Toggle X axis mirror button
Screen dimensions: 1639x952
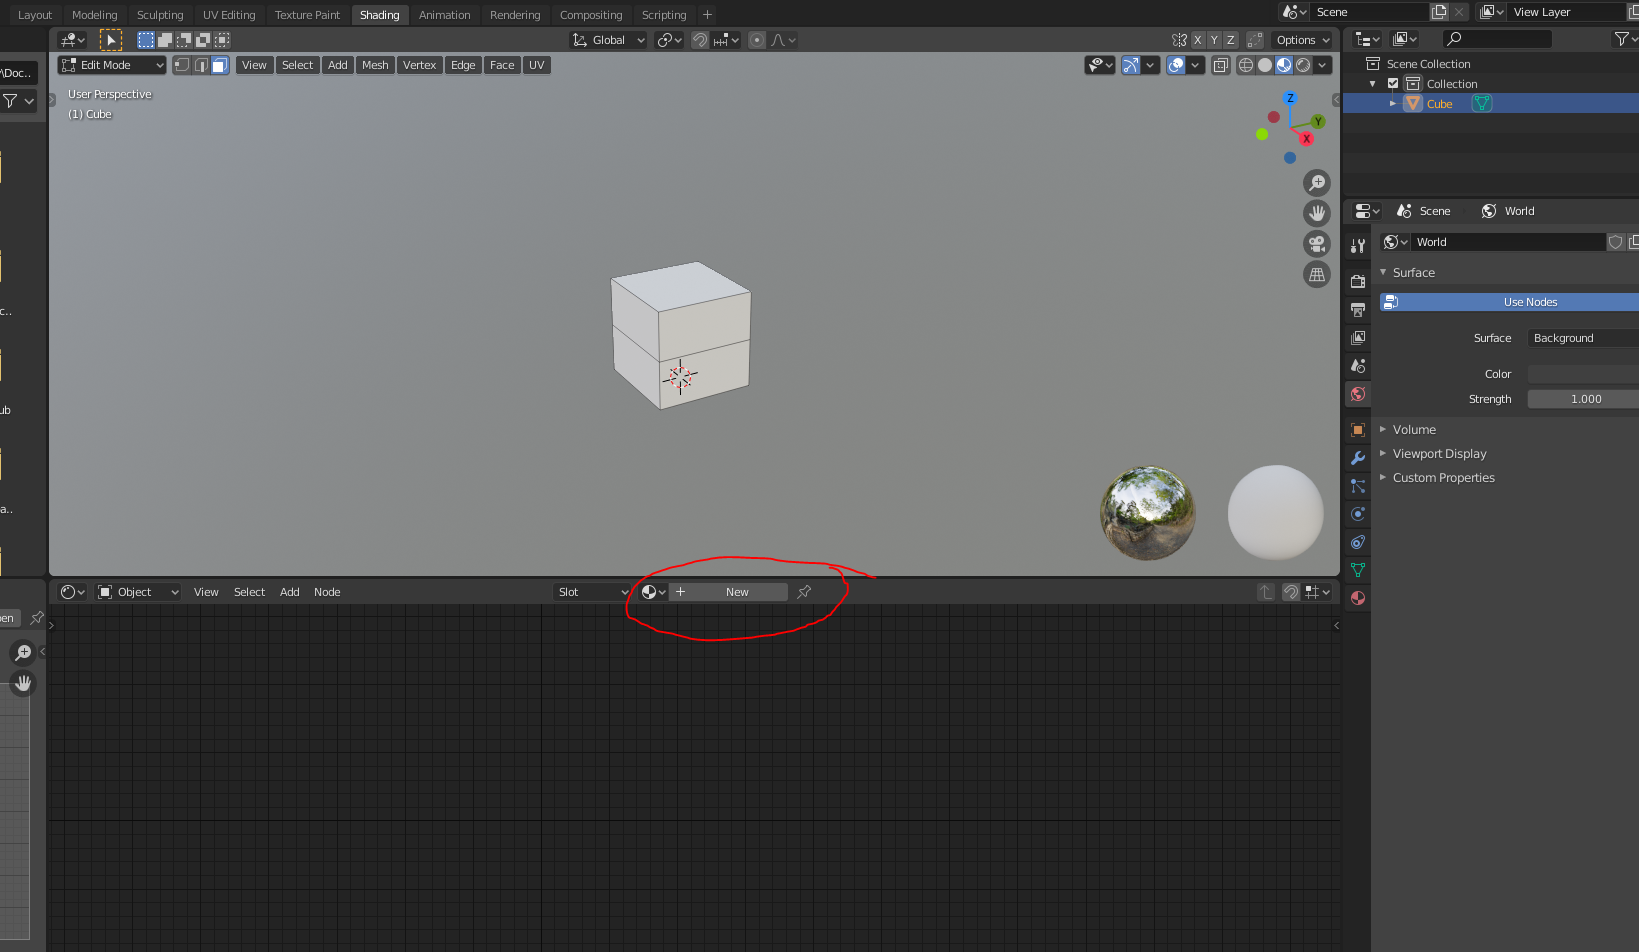[x=1198, y=40]
